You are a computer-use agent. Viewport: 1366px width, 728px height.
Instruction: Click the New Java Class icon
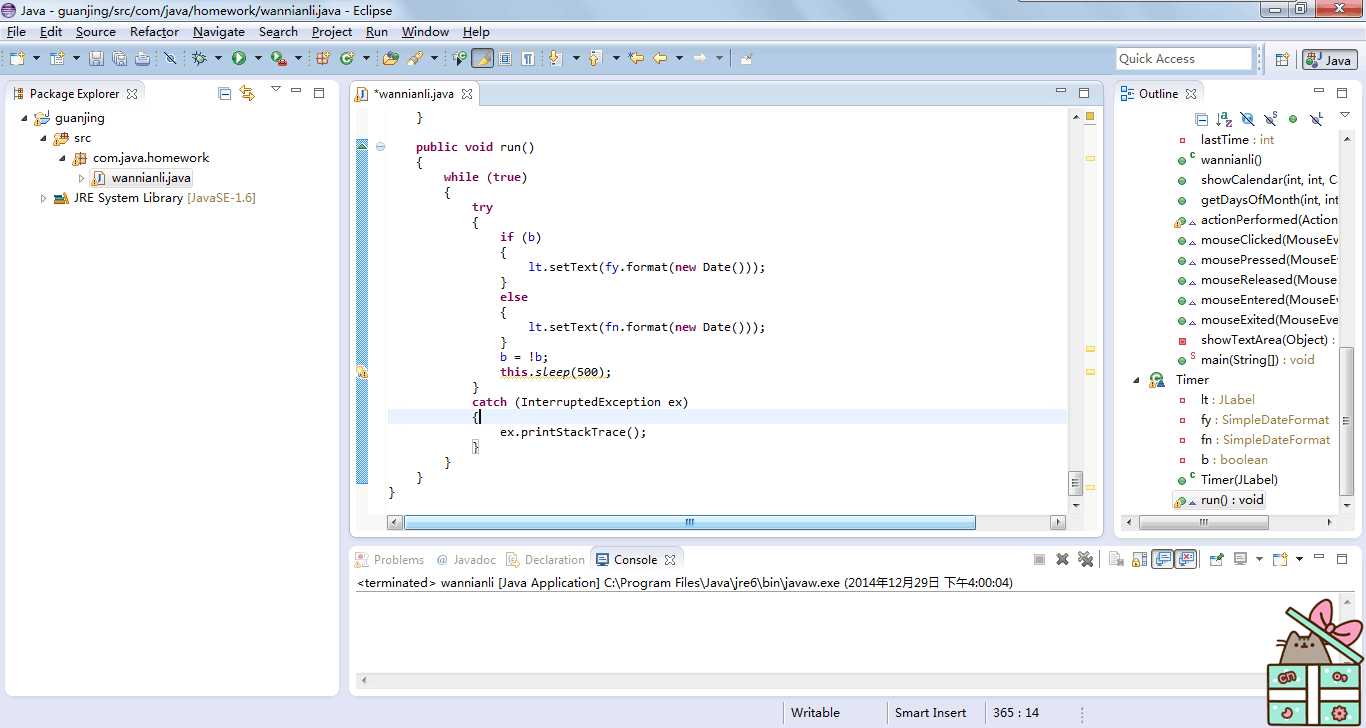pos(347,59)
